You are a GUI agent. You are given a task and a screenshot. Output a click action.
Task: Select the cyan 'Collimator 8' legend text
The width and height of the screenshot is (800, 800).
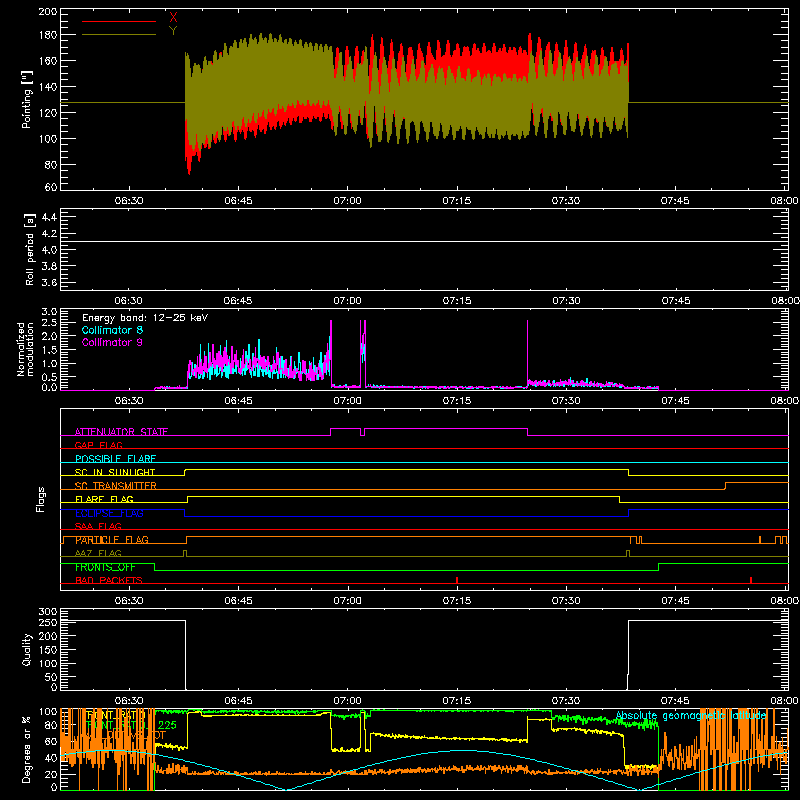(112, 330)
